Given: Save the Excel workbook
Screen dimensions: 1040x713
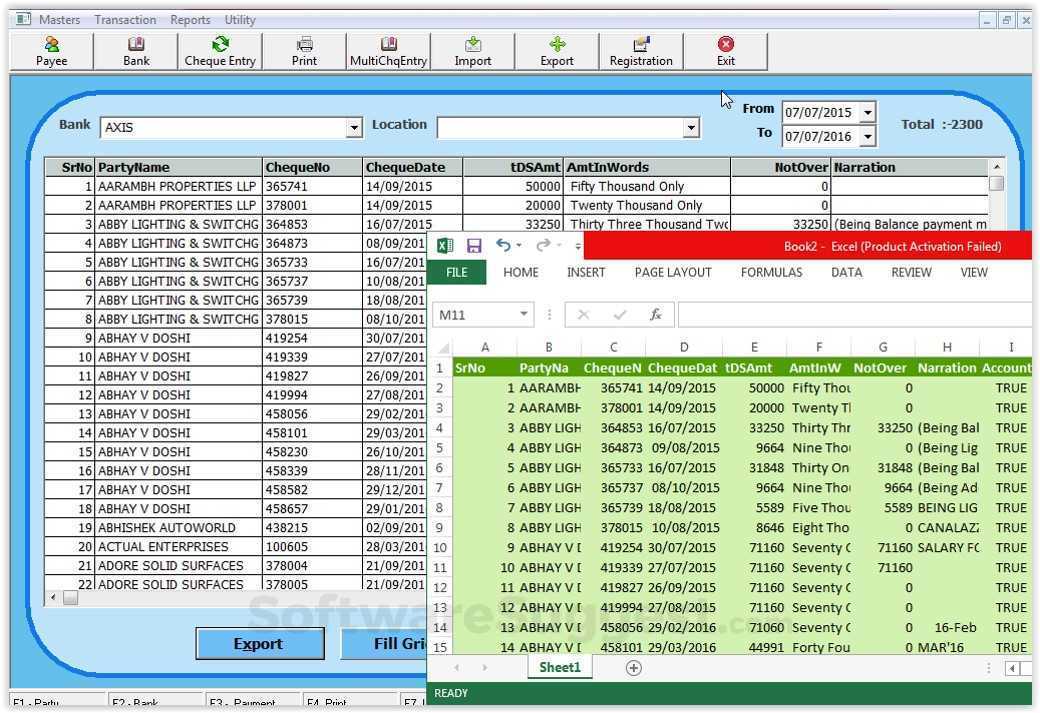Looking at the screenshot, I should pyautogui.click(x=474, y=245).
